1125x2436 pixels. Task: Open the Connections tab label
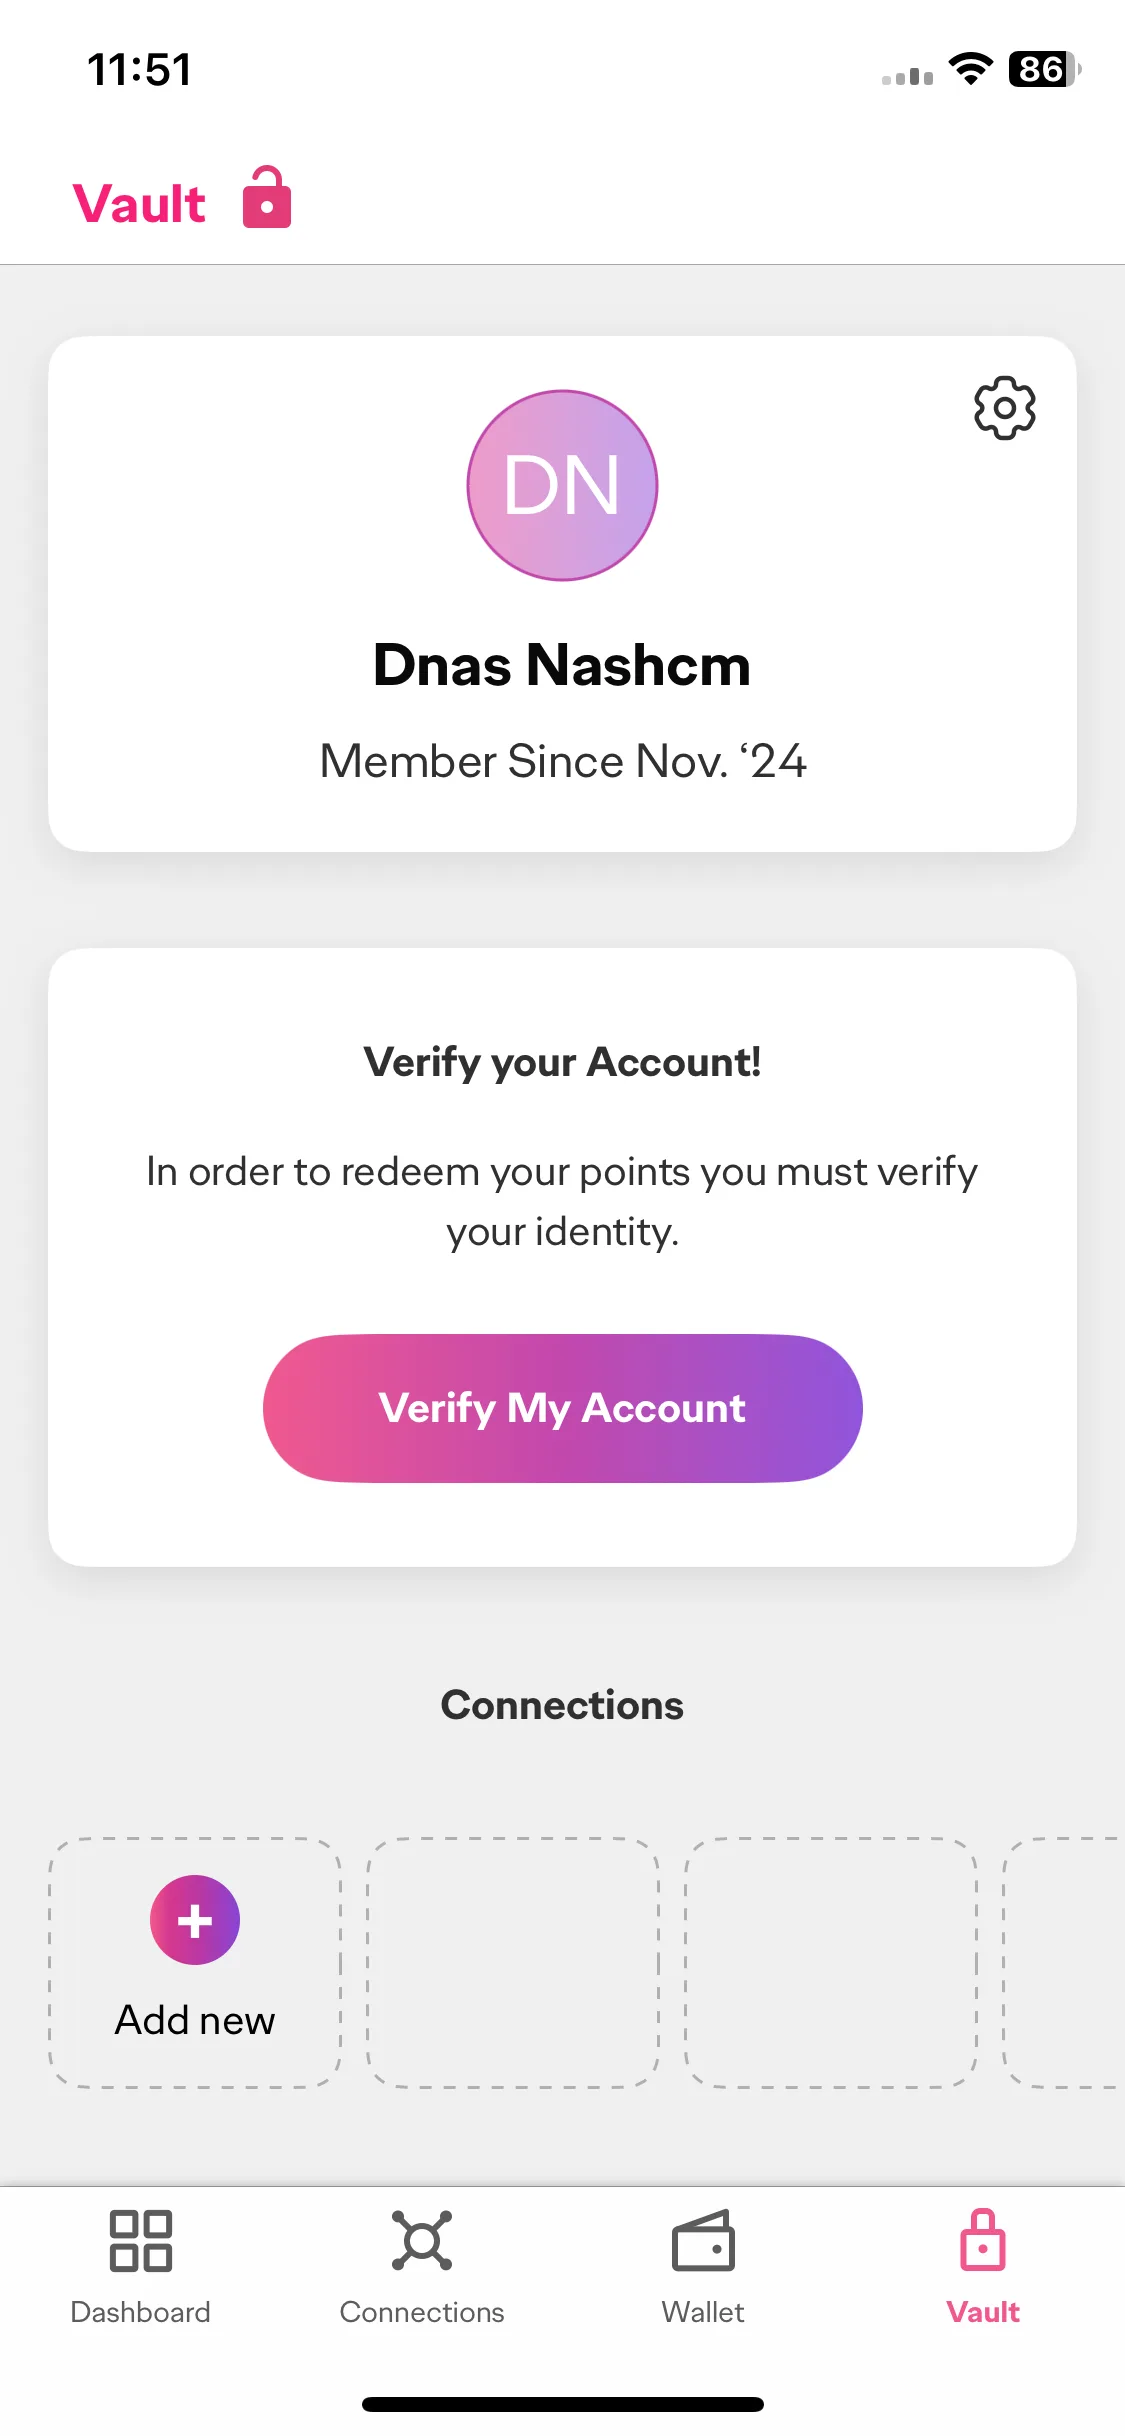pos(422,2313)
